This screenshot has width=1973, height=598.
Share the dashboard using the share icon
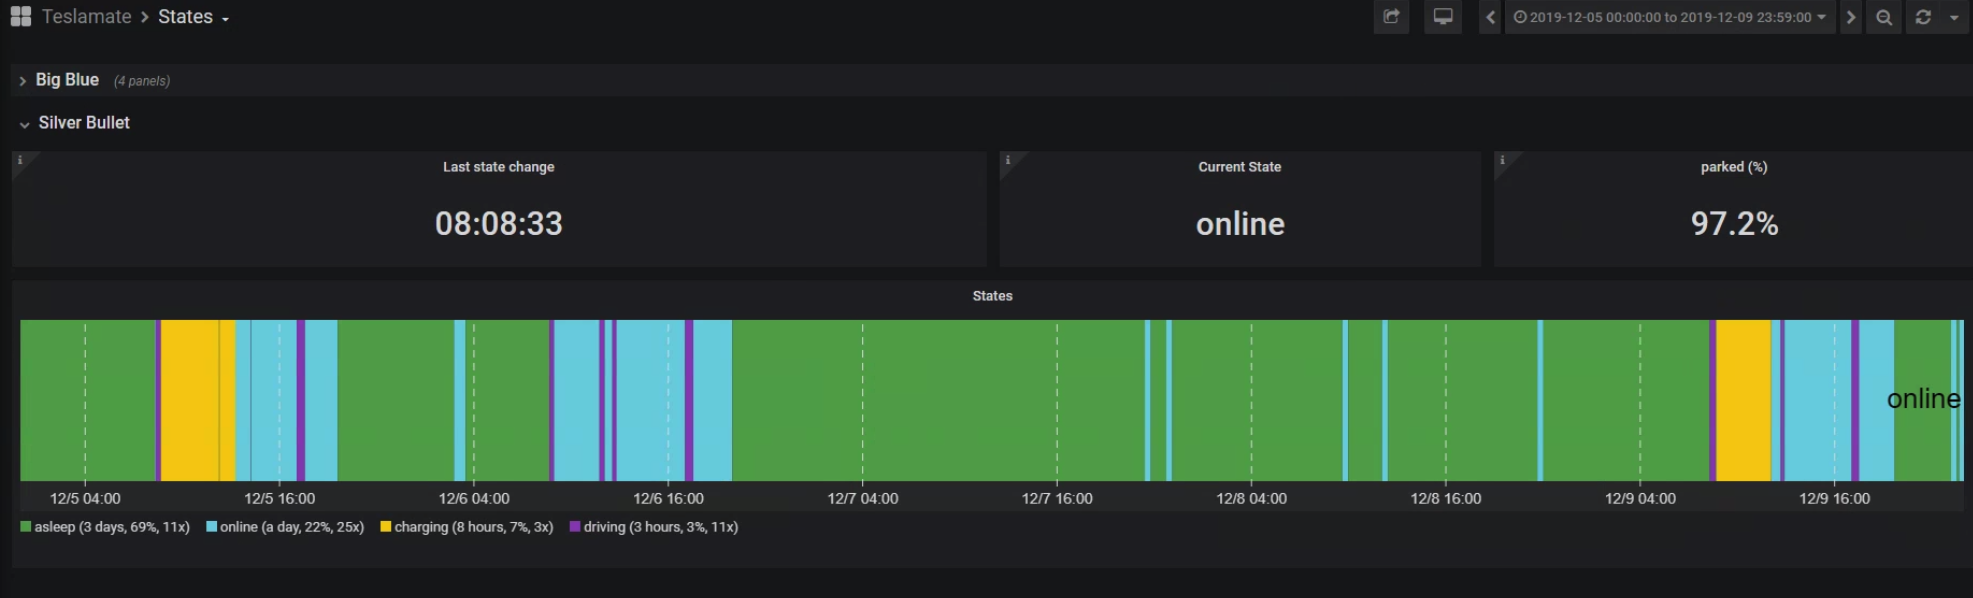pyautogui.click(x=1391, y=17)
